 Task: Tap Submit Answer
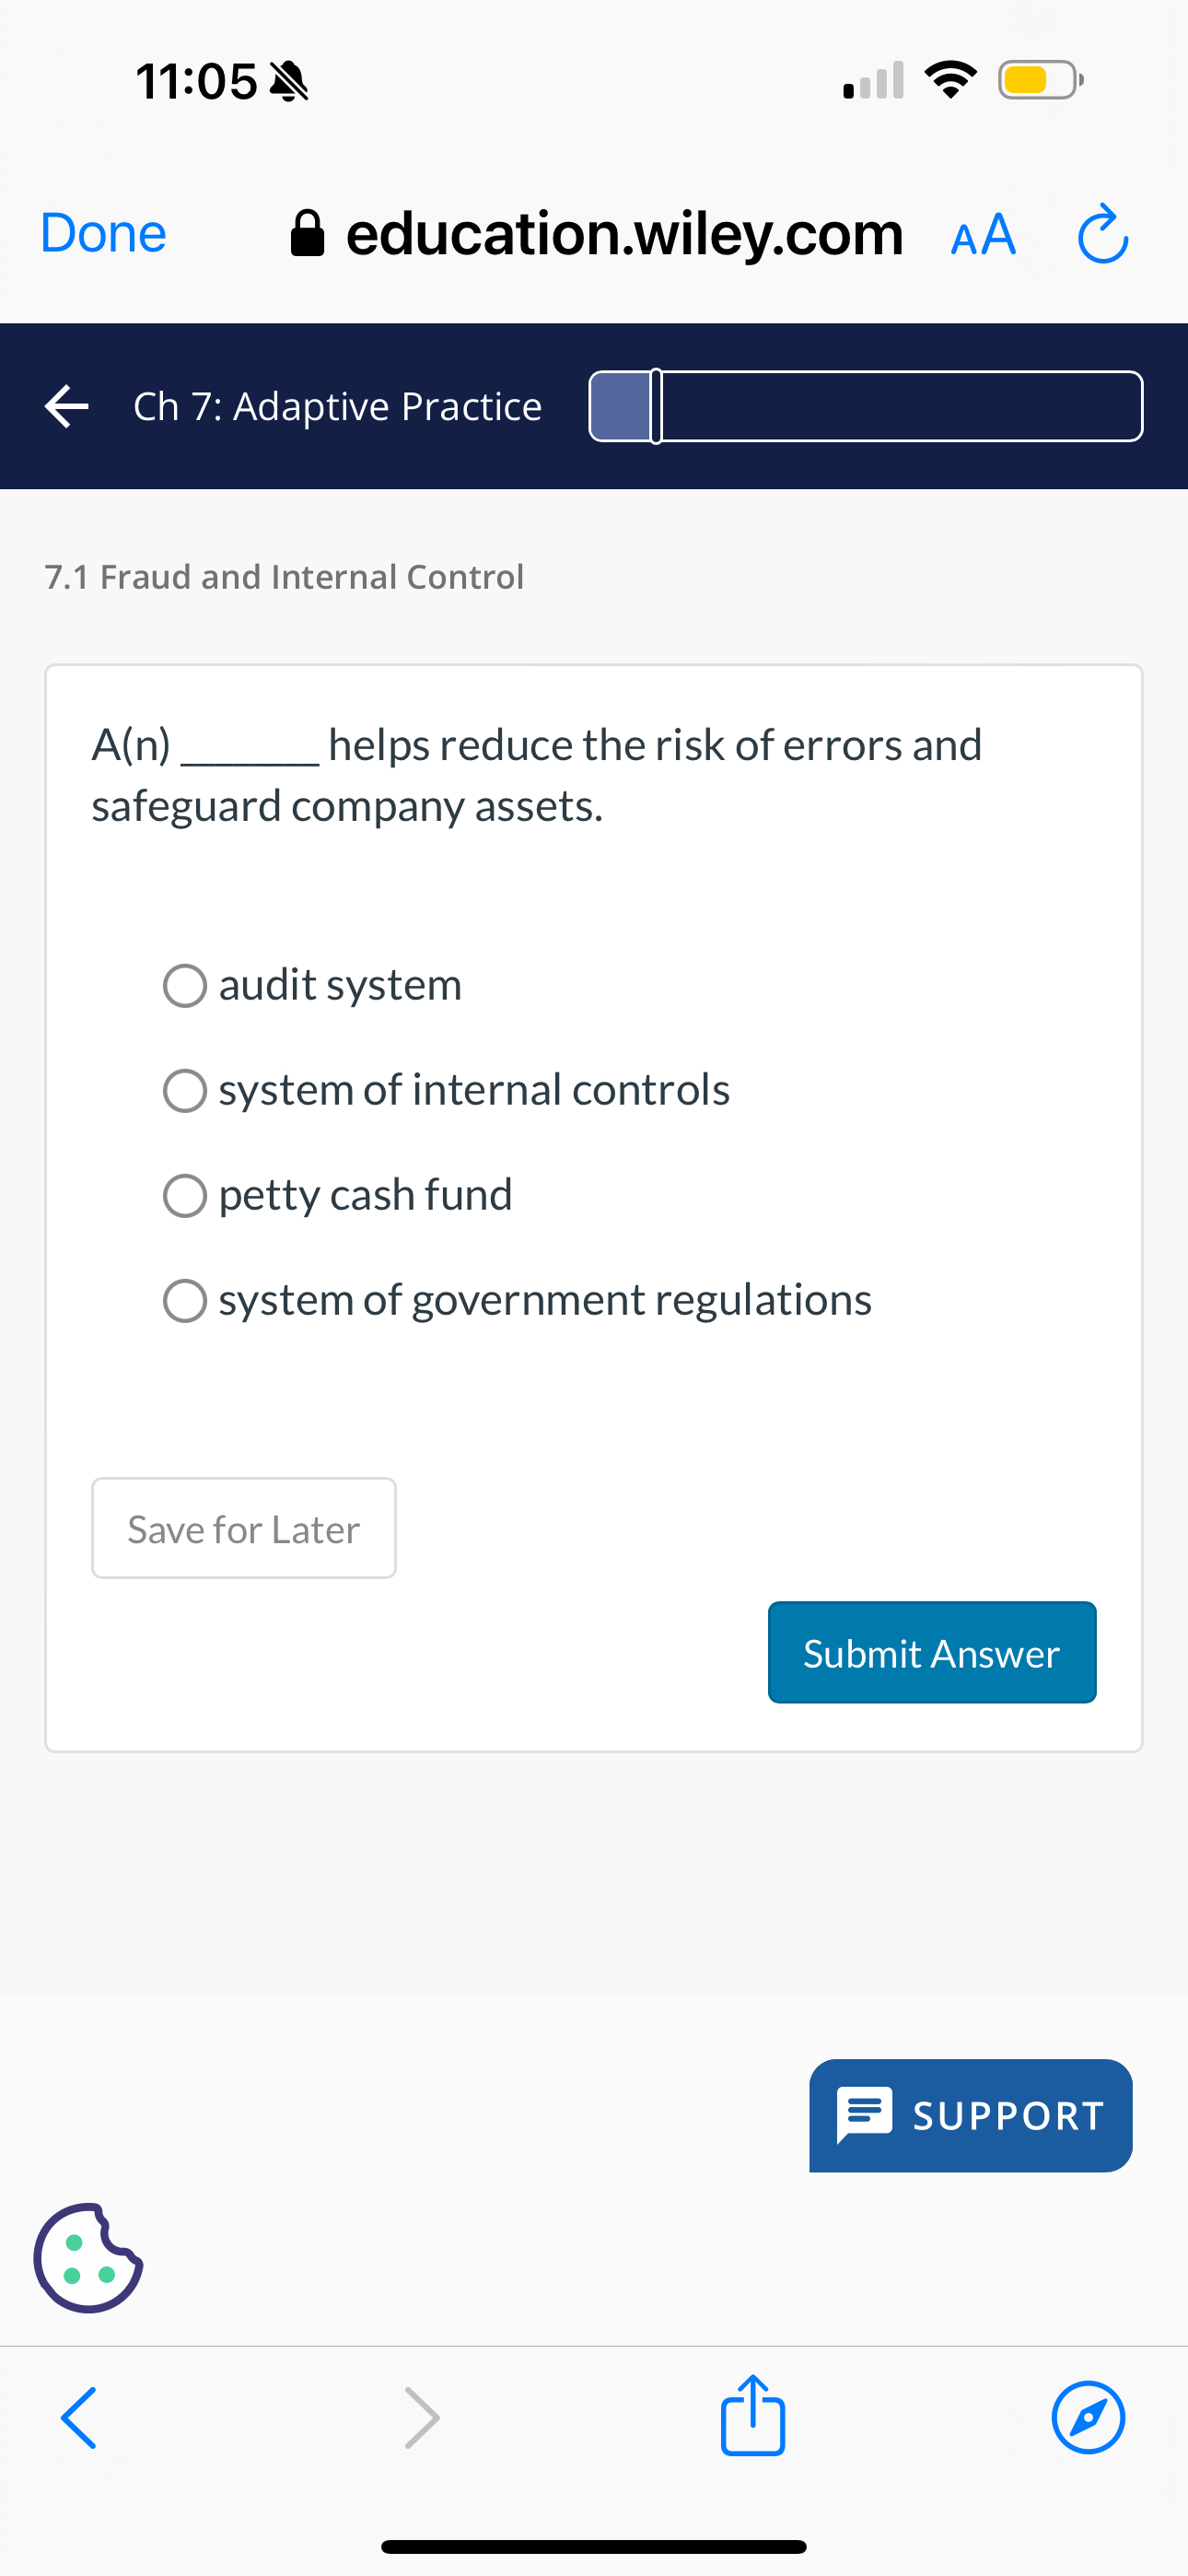coord(931,1652)
